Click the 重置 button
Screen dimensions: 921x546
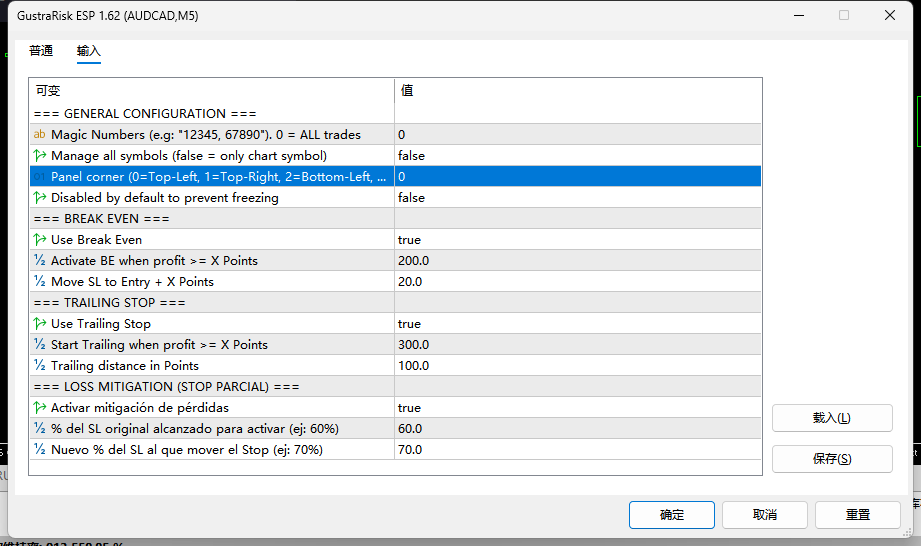click(x=858, y=515)
